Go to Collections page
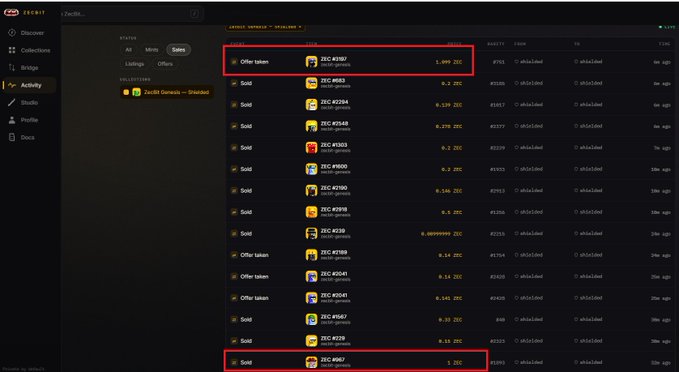 coord(36,50)
